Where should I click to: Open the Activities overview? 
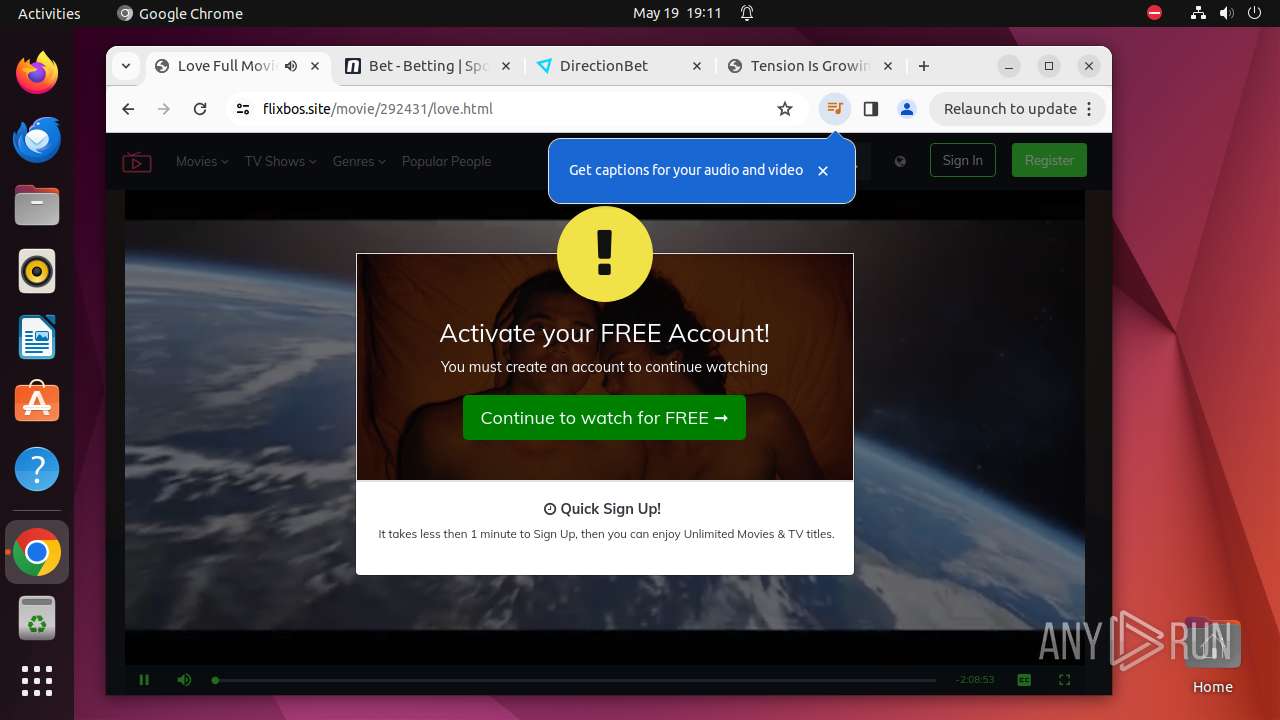tap(49, 13)
